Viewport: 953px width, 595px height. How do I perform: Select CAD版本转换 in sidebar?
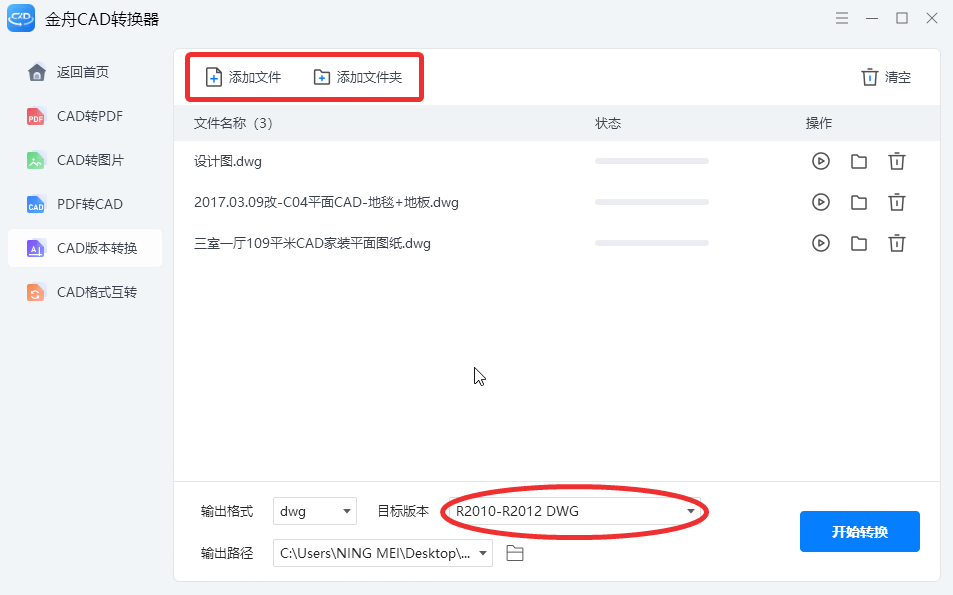[85, 248]
